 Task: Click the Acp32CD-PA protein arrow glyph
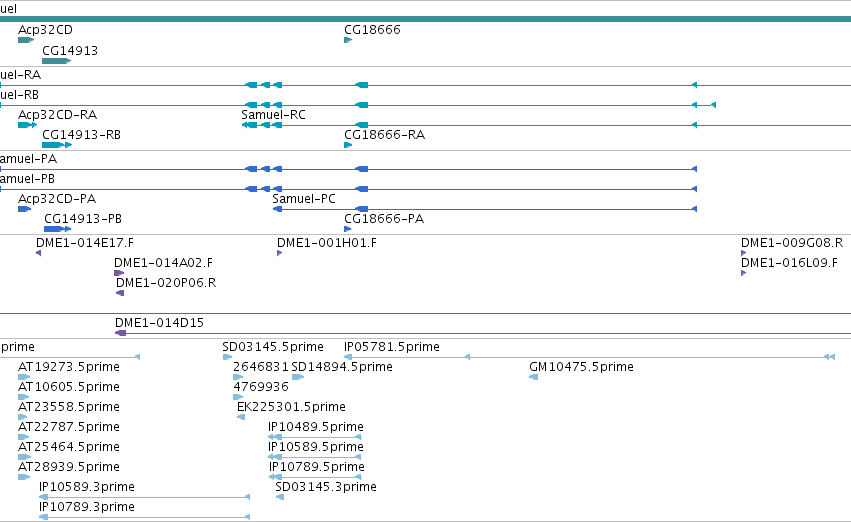[24, 209]
